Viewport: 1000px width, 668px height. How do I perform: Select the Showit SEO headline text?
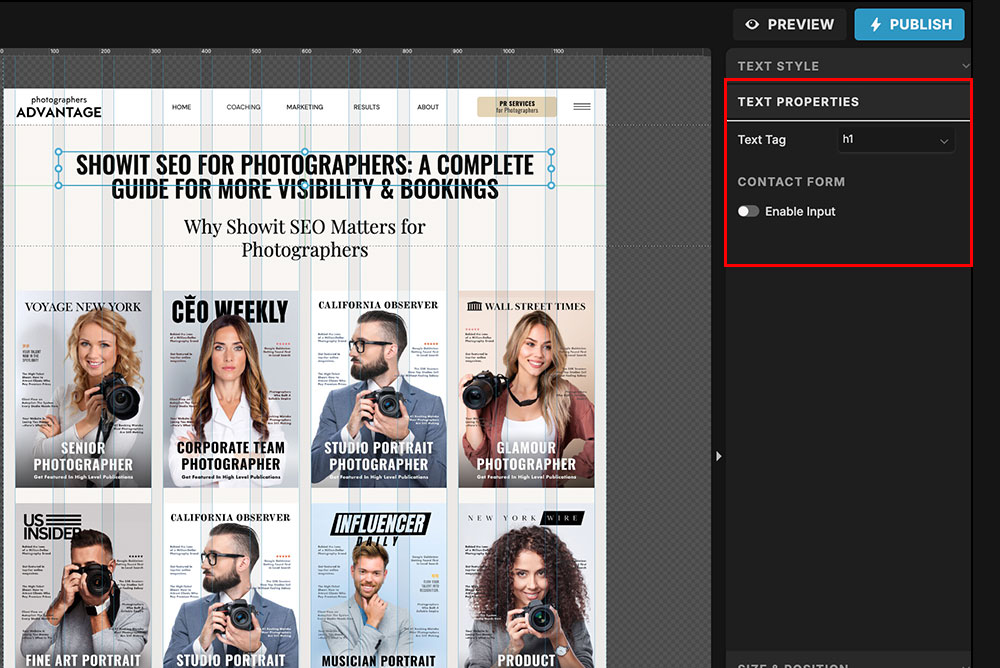pos(305,177)
